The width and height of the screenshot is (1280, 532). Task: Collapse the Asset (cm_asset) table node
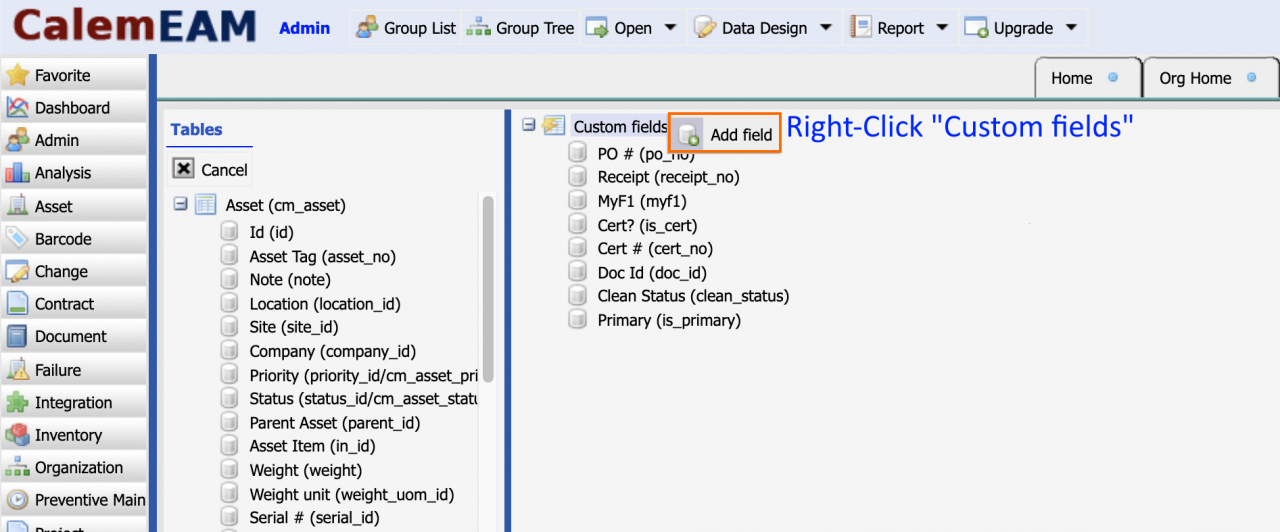(x=181, y=204)
